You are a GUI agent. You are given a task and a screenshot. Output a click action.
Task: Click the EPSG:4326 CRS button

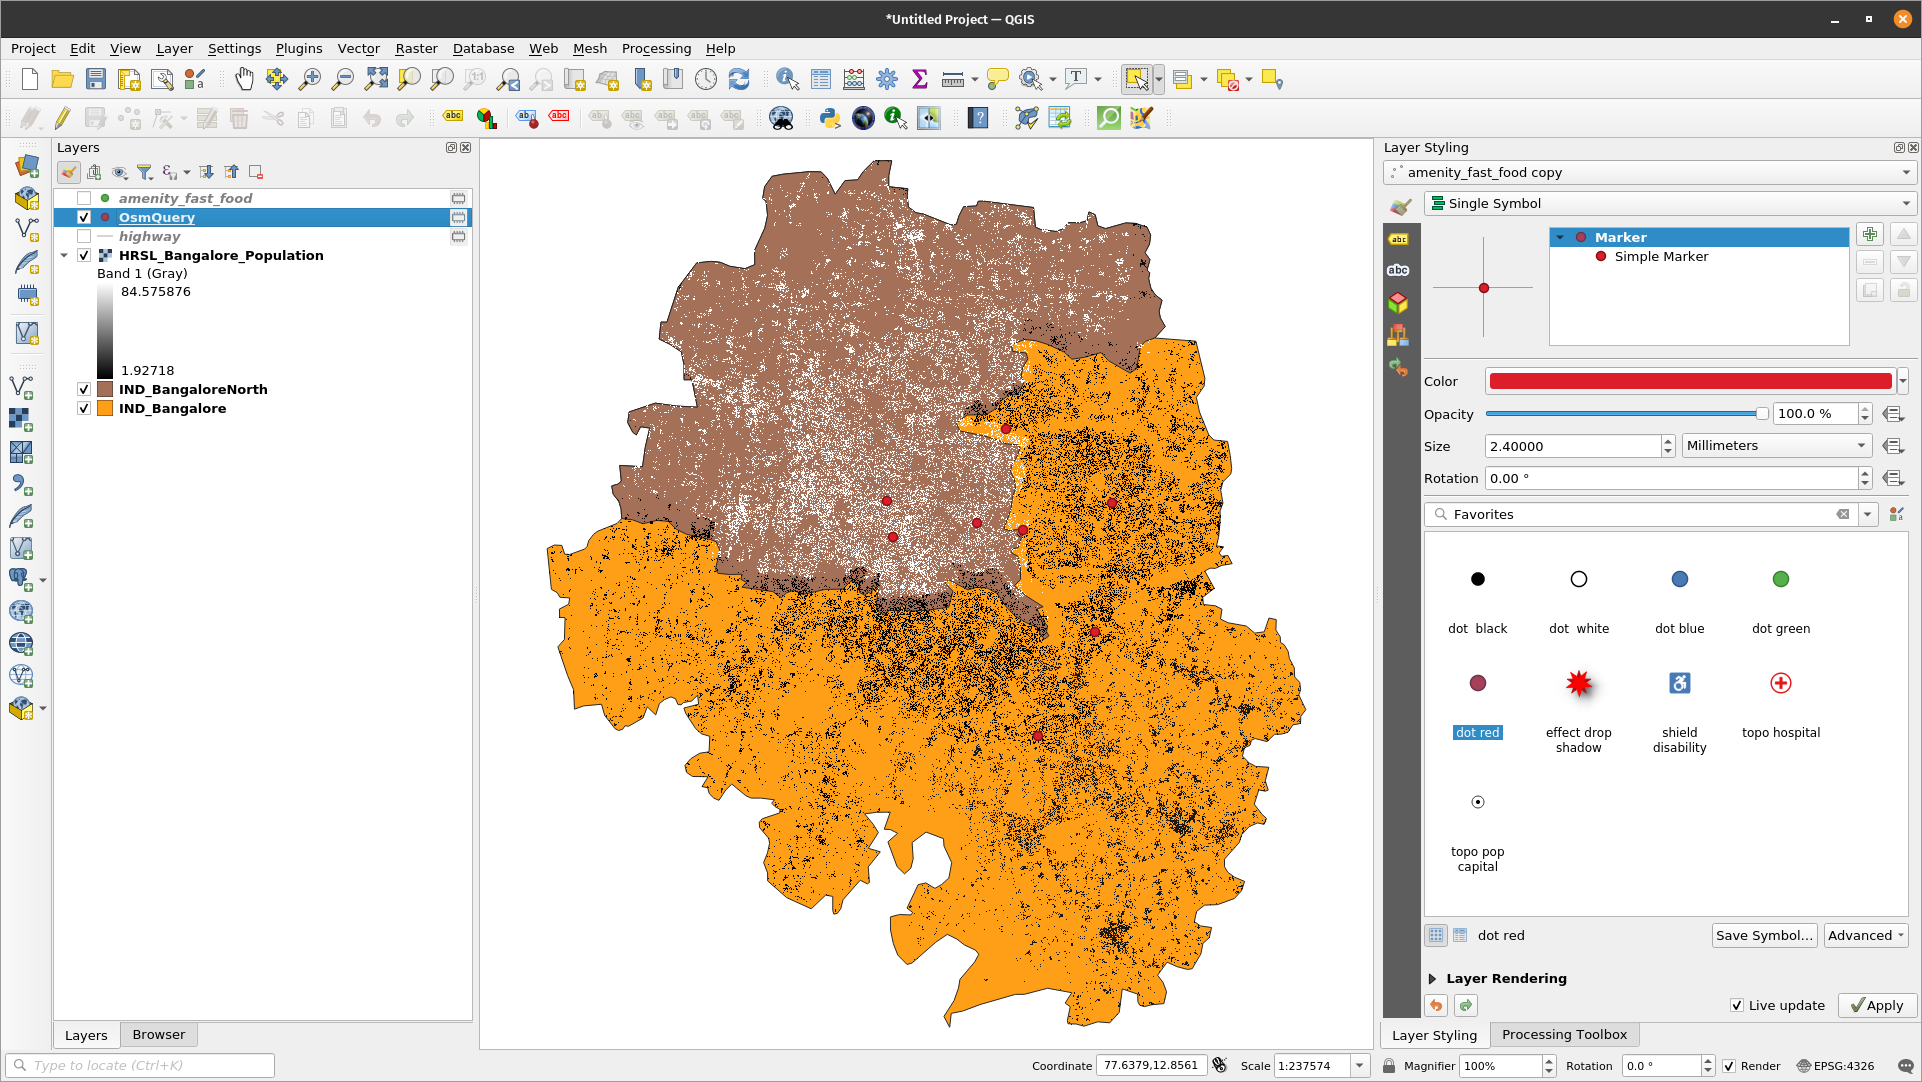(x=1836, y=1066)
